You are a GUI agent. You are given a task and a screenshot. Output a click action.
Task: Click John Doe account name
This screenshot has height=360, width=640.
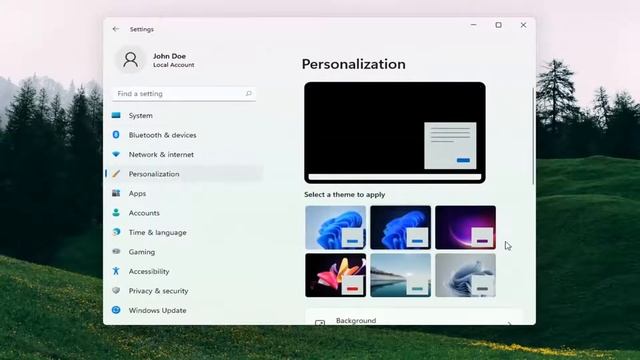[169, 56]
